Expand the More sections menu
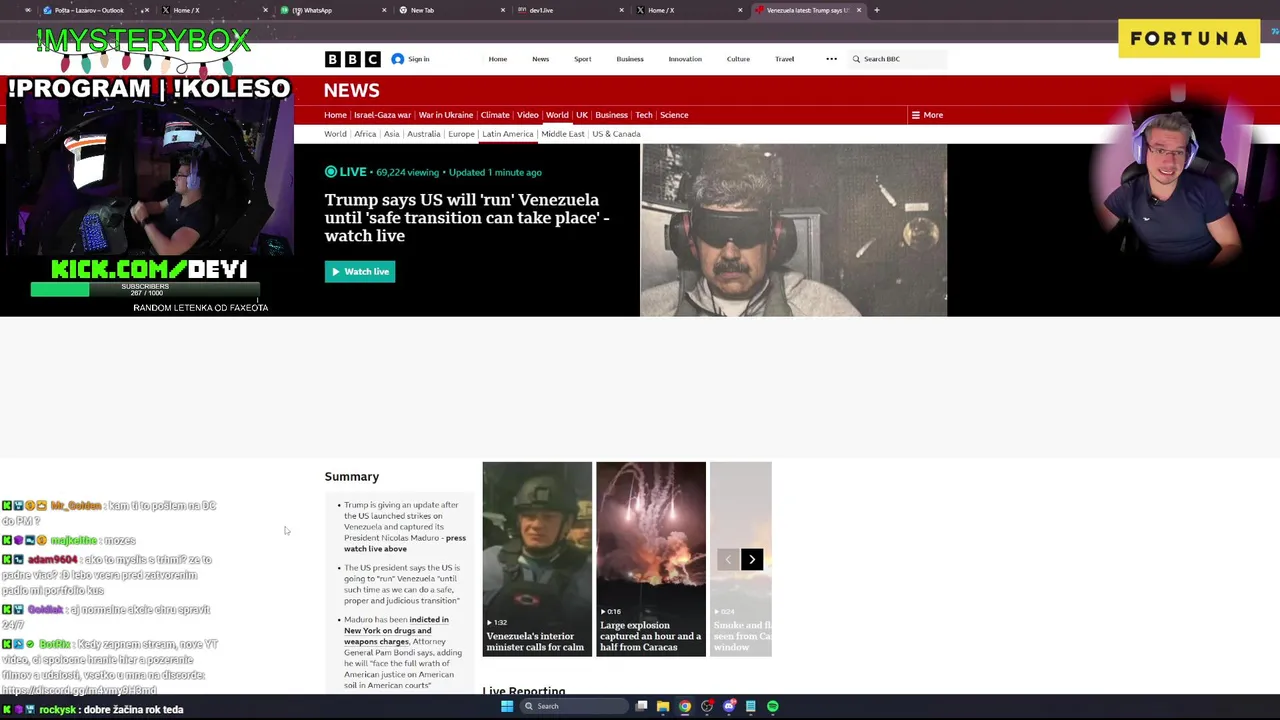This screenshot has height=720, width=1280. (927, 115)
